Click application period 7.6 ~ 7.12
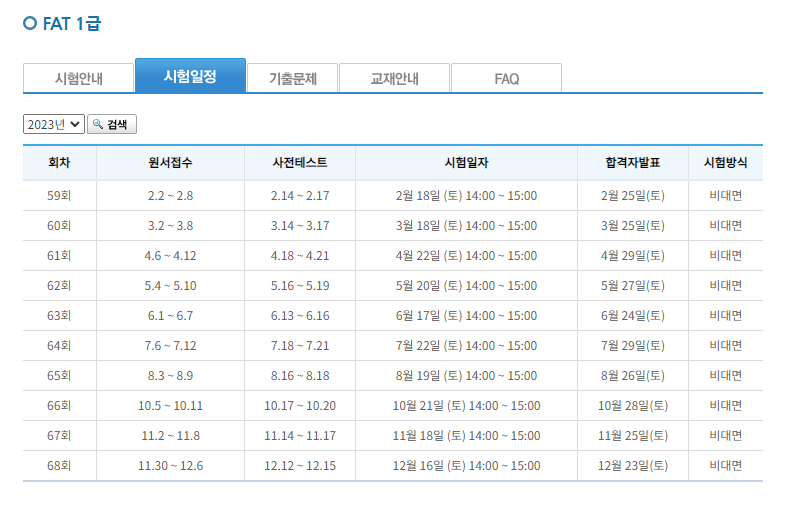Screen dimensions: 790x519 (170, 345)
